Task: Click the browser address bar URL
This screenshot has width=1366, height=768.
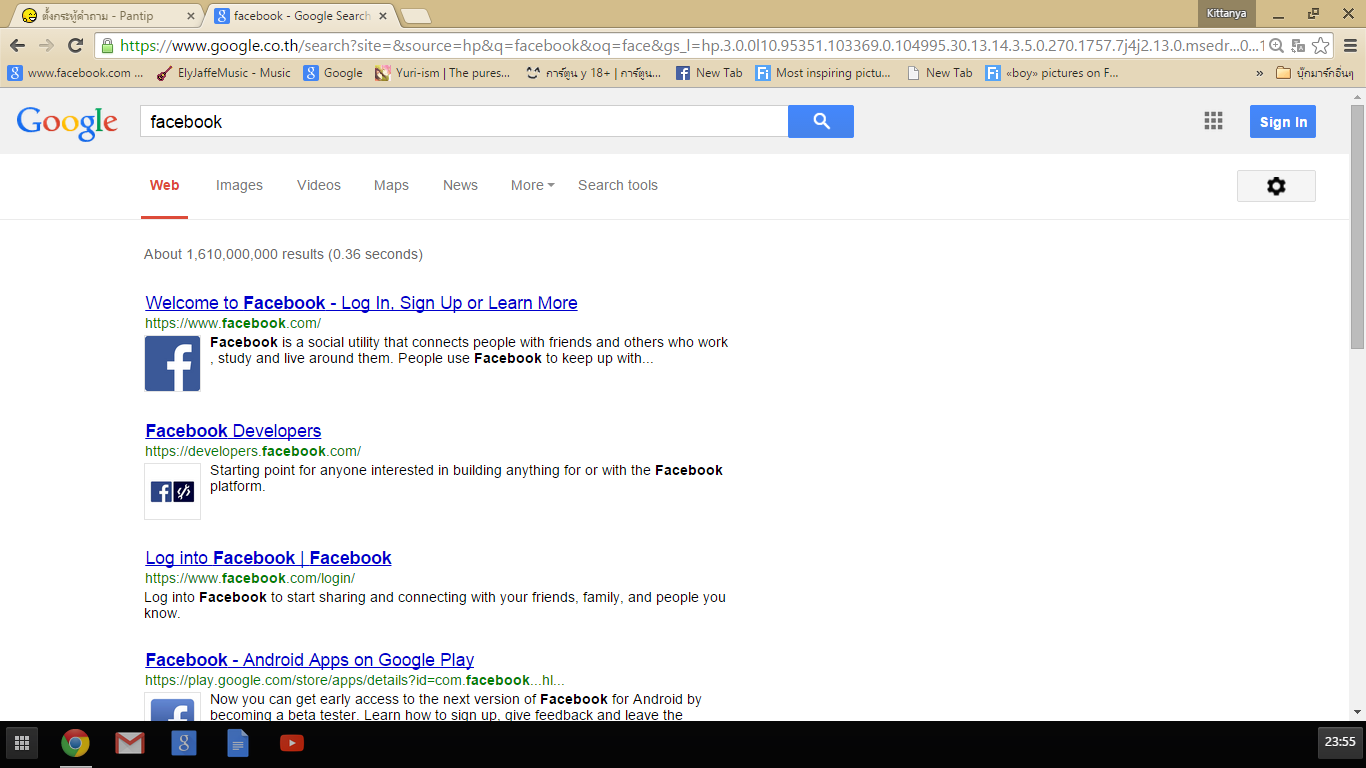Action: pos(692,45)
